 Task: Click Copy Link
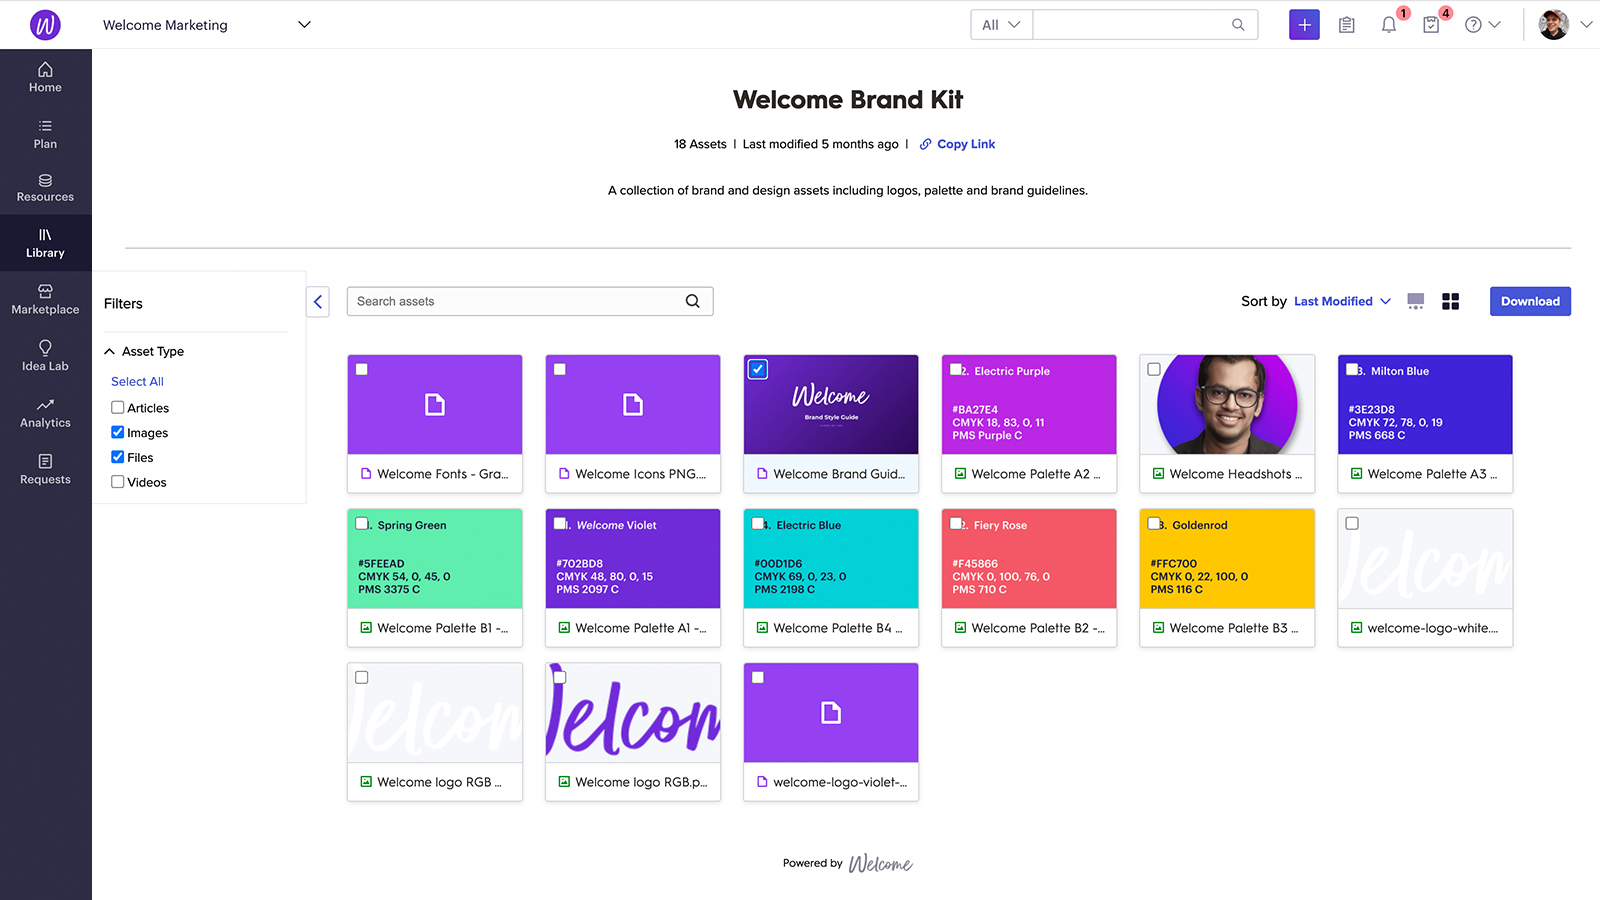[966, 144]
